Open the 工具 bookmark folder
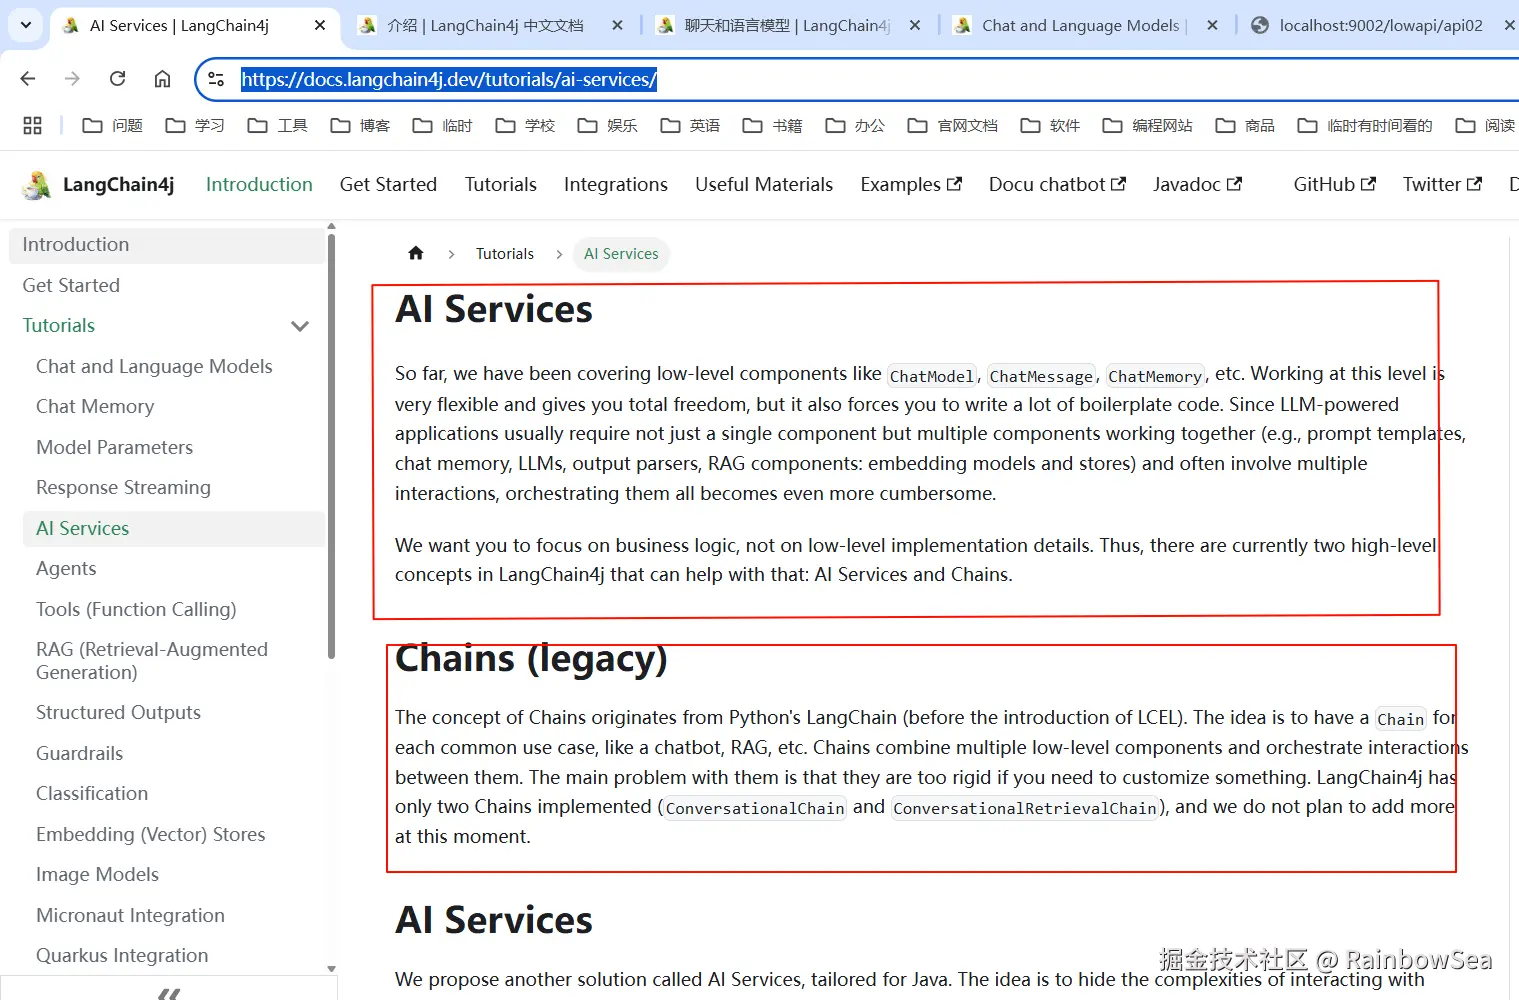Screen dimensions: 1519x1000 [277, 125]
